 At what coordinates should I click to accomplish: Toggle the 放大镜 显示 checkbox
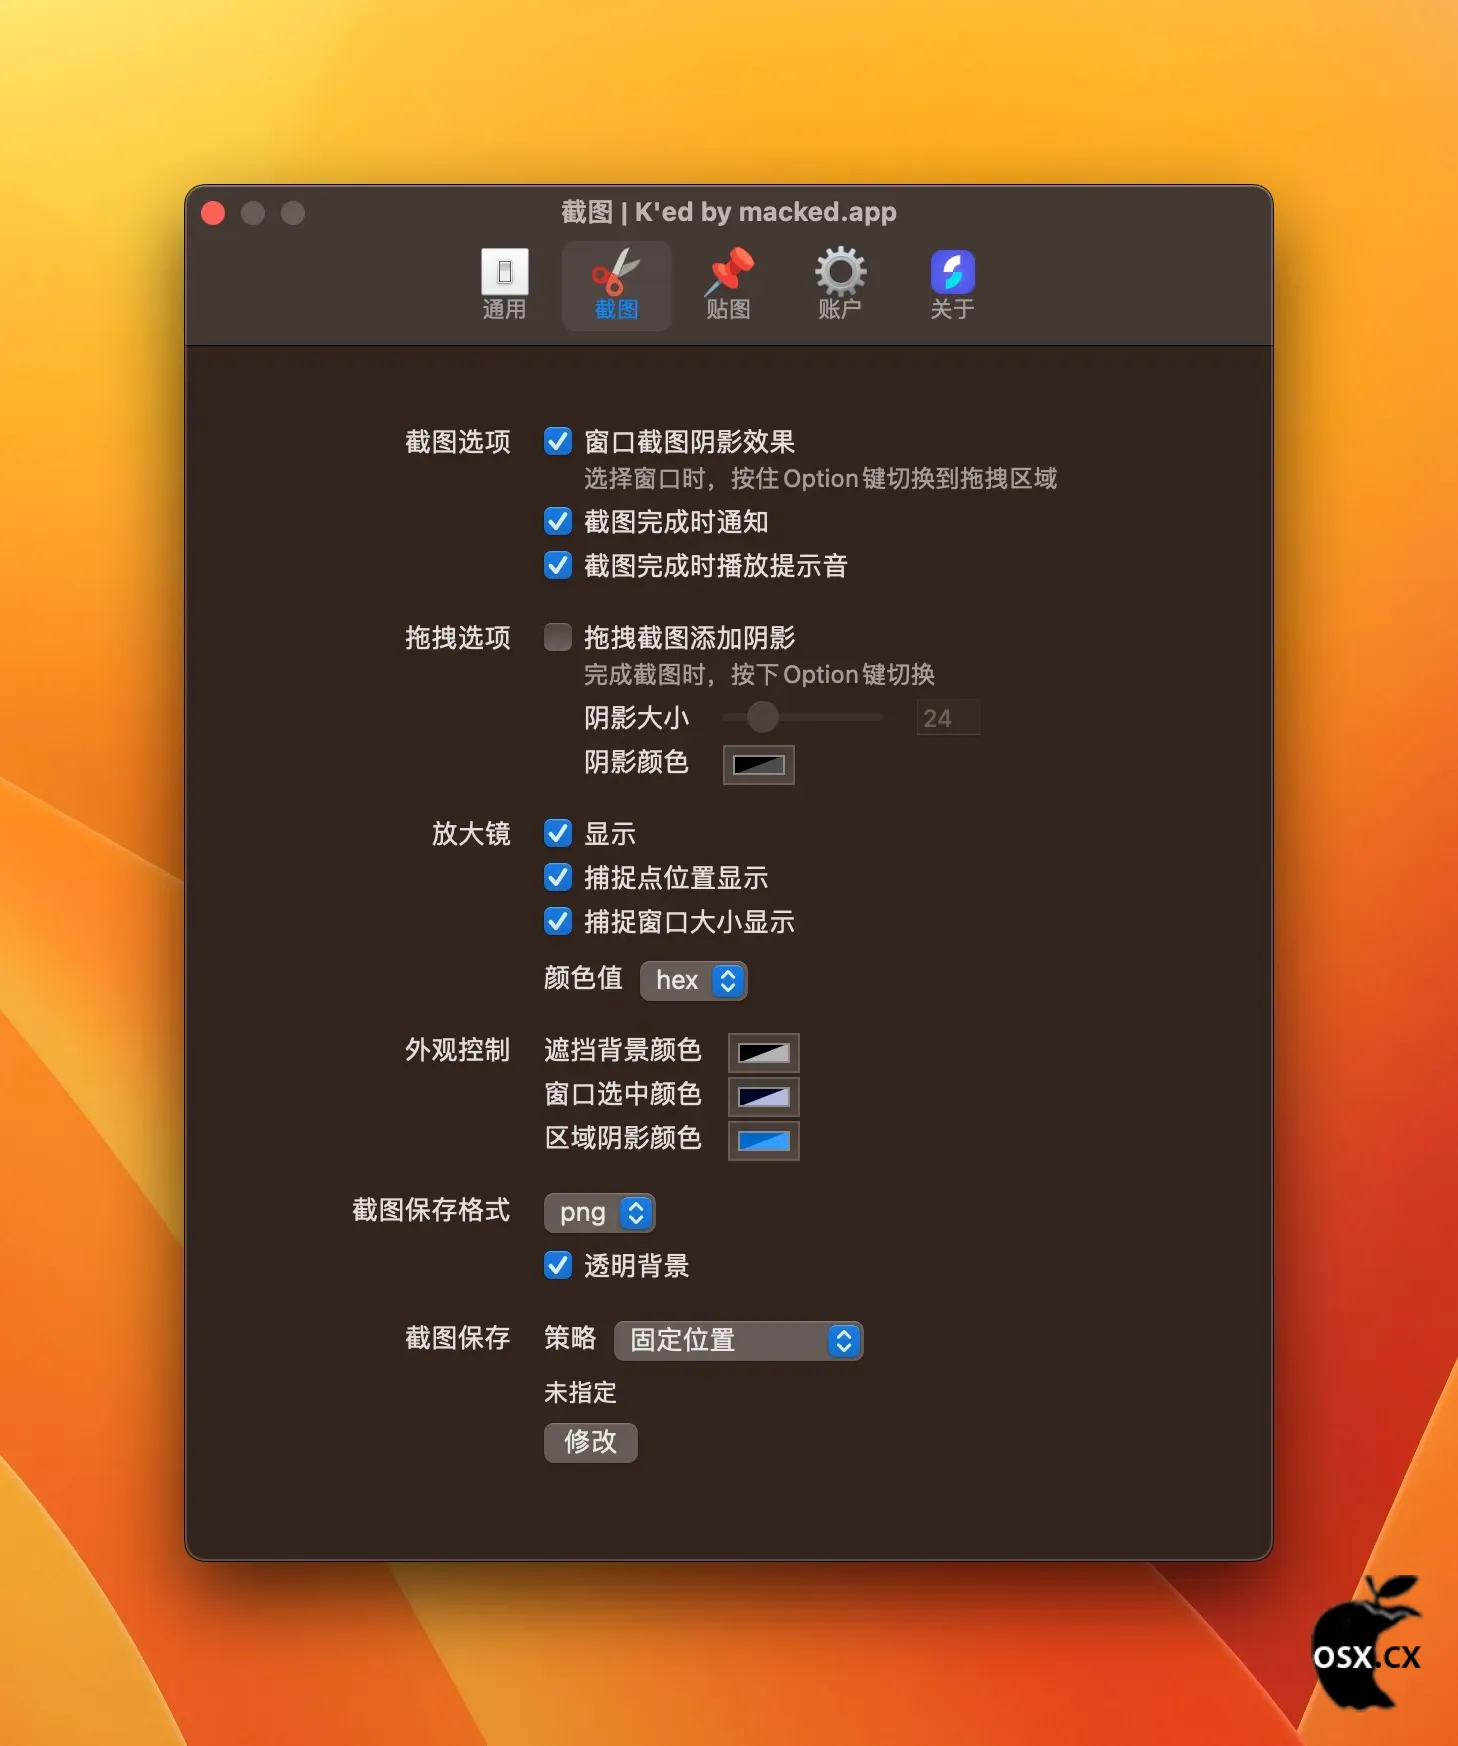(x=558, y=833)
